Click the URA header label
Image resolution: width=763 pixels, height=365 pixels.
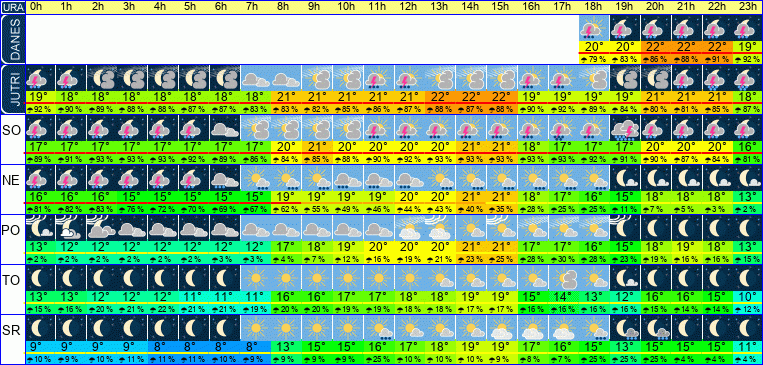(12, 8)
